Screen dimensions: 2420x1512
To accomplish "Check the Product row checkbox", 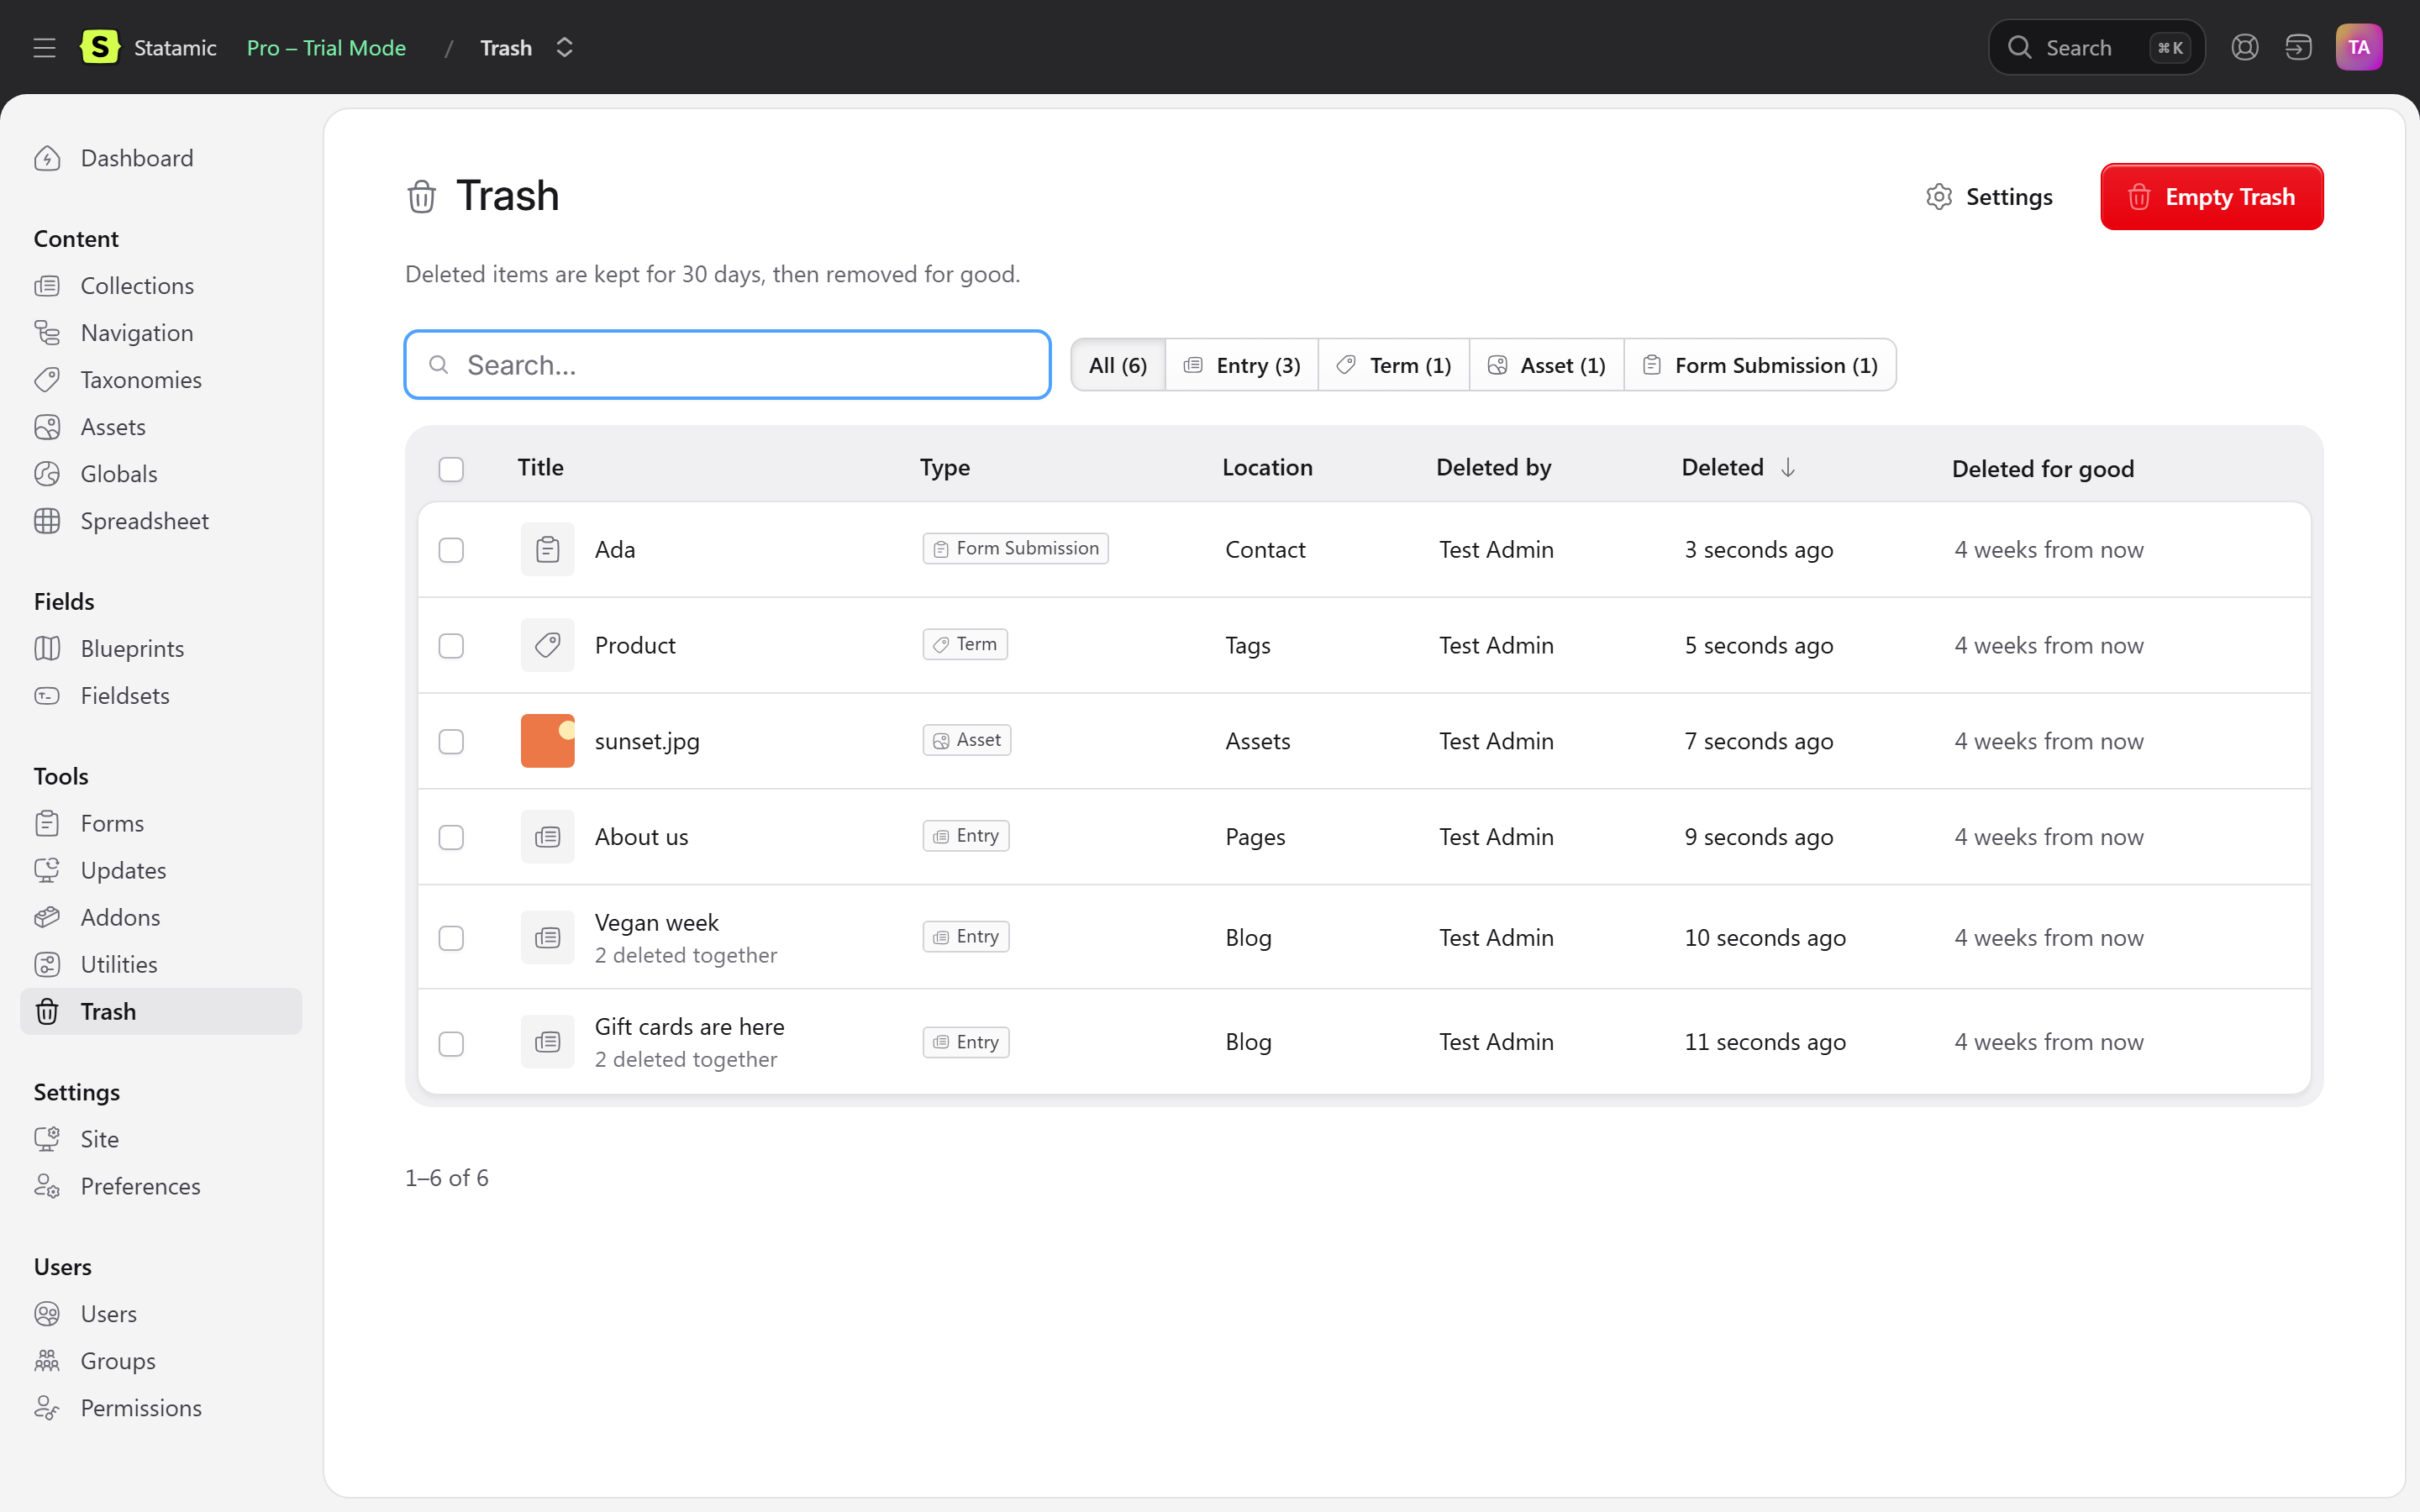I will click(451, 646).
